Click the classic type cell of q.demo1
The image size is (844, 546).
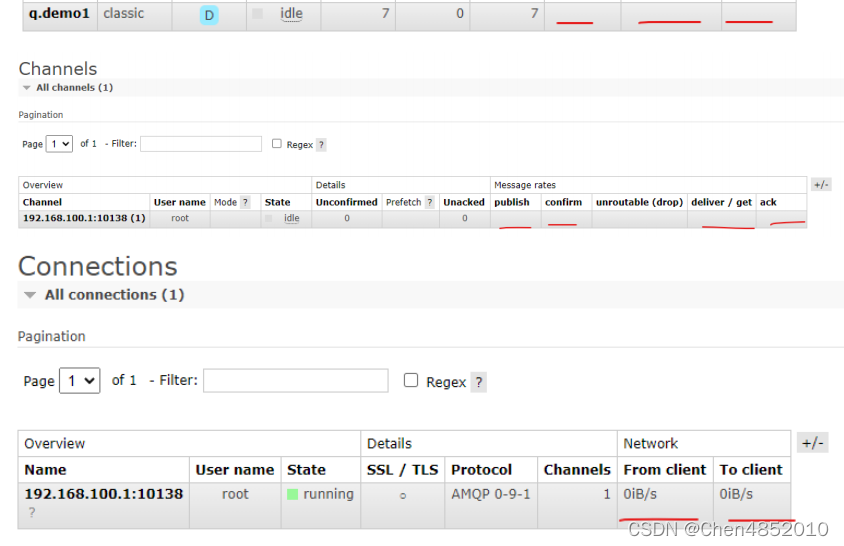pos(124,13)
